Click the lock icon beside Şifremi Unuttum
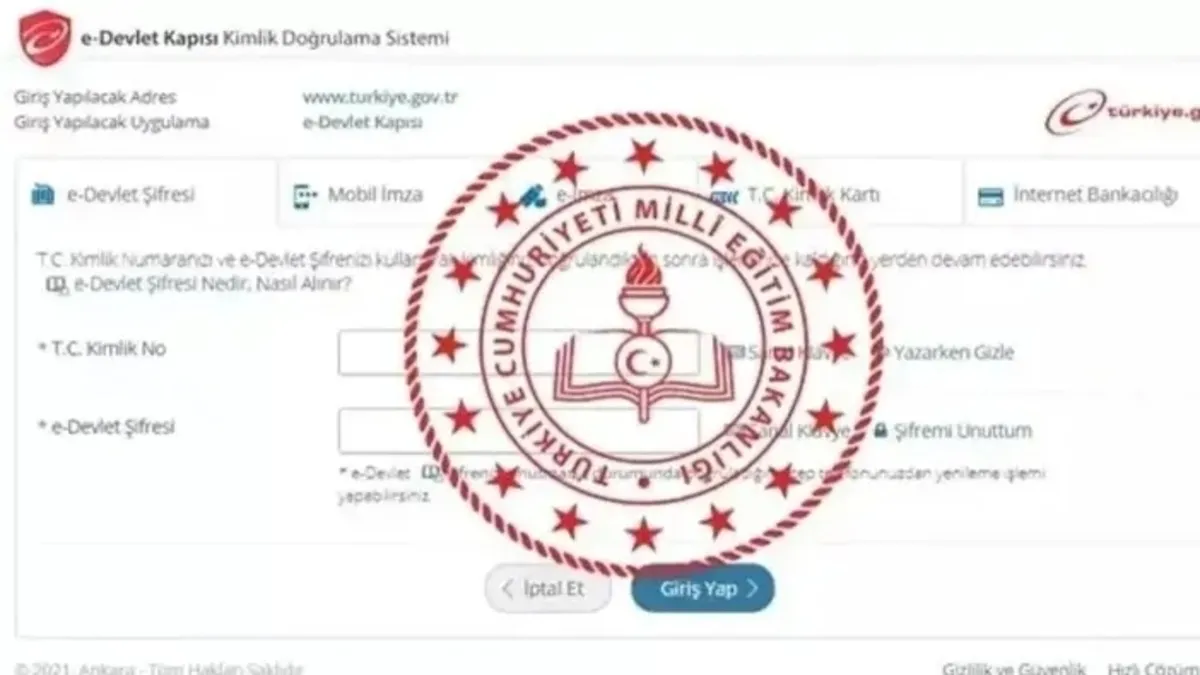 pos(881,431)
